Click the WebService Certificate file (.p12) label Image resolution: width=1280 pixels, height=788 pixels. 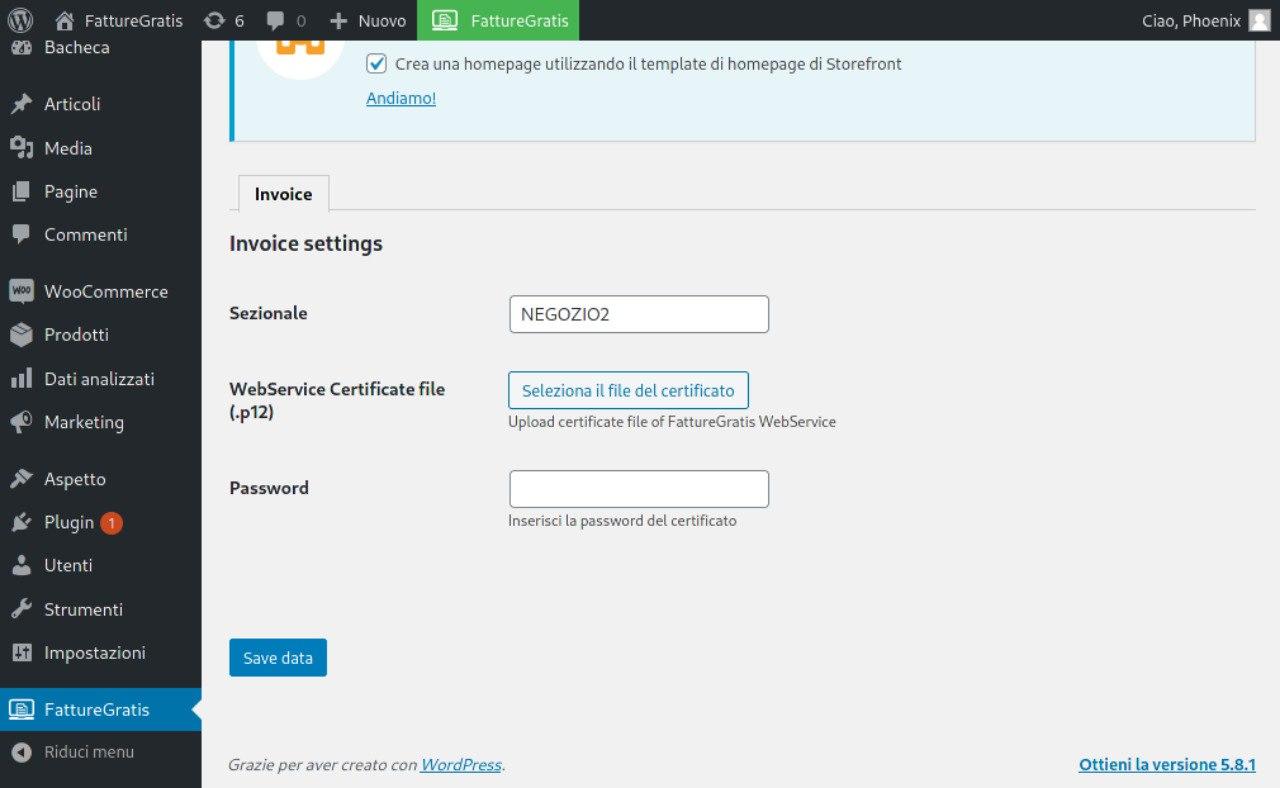(x=337, y=400)
